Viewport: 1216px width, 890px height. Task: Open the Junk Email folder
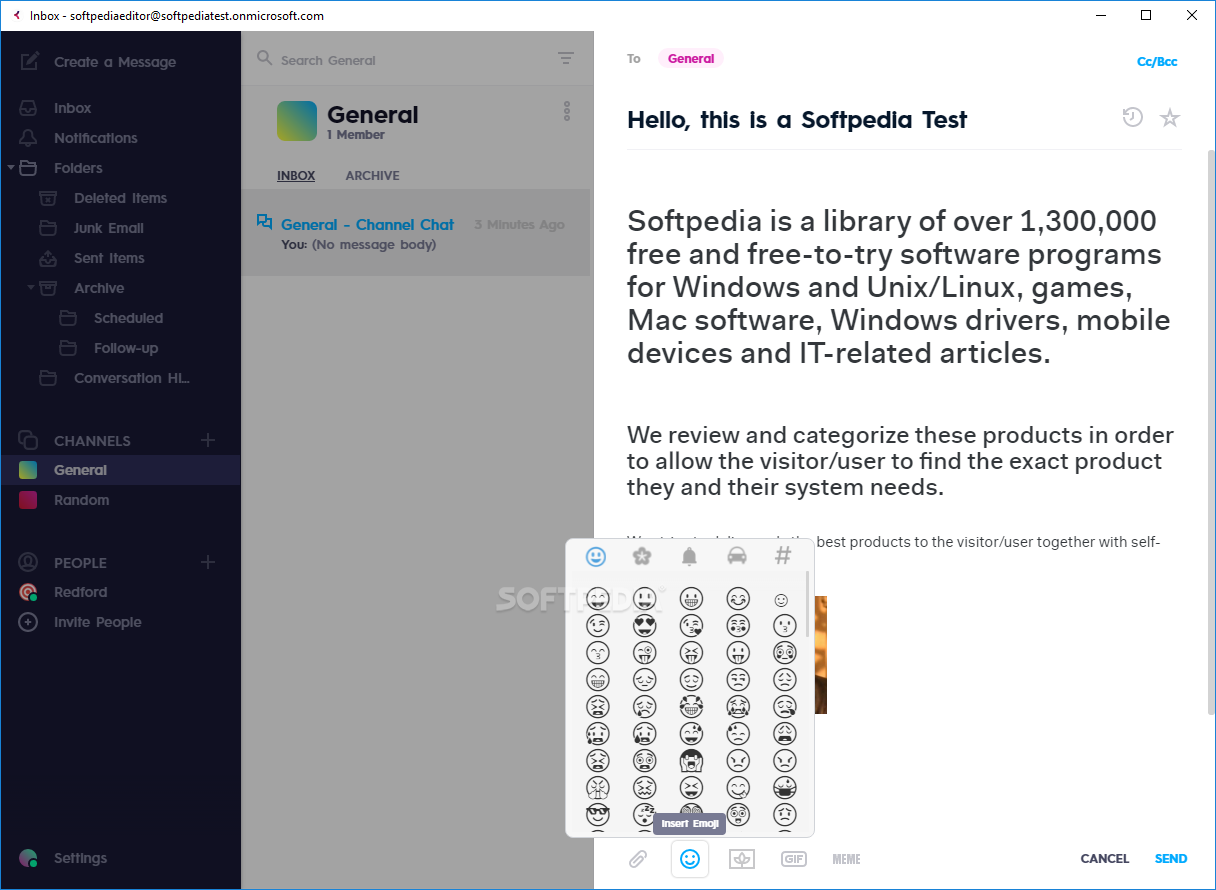pyautogui.click(x=108, y=228)
